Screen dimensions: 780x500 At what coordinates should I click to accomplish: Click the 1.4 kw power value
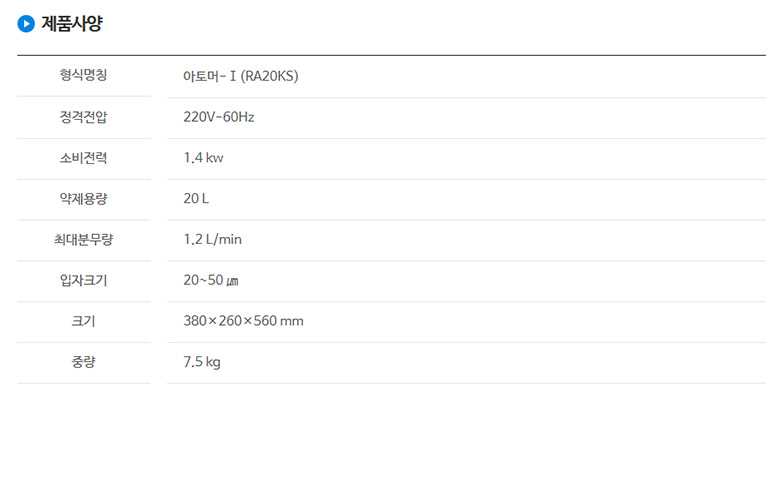[203, 158]
